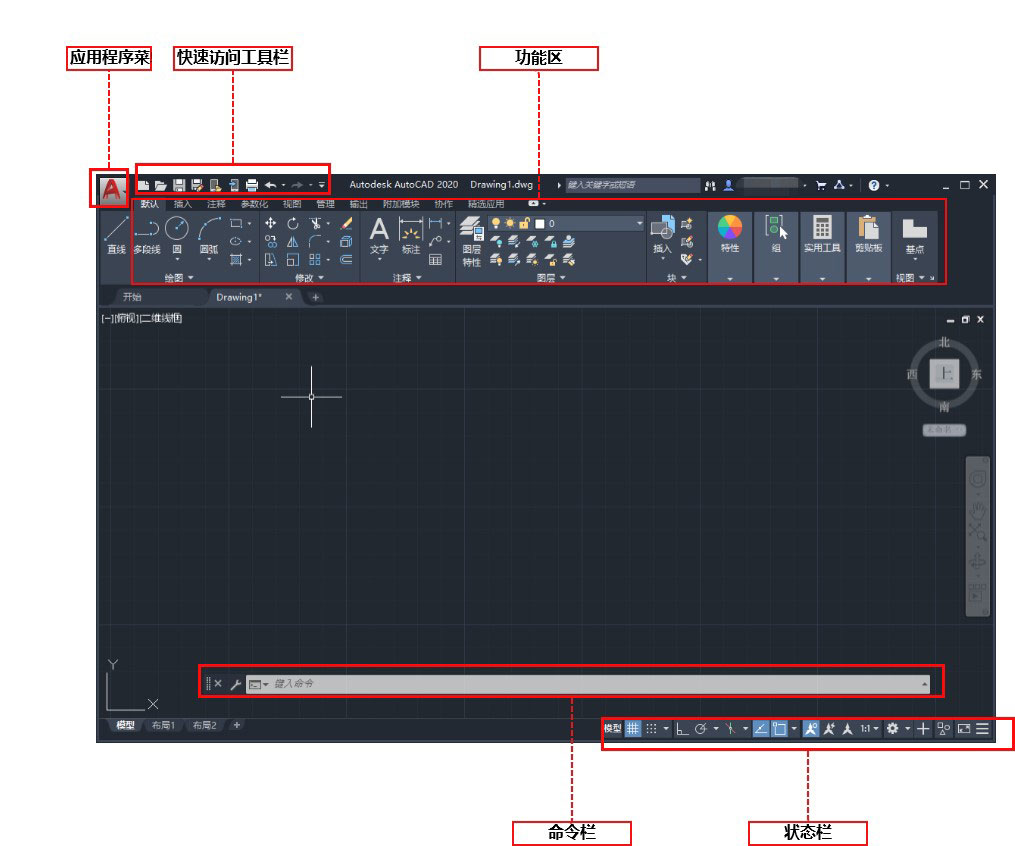This screenshot has height=846, width=1015.
Task: Expand the 绘图 (Draw) panel arrow
Action: [x=191, y=277]
